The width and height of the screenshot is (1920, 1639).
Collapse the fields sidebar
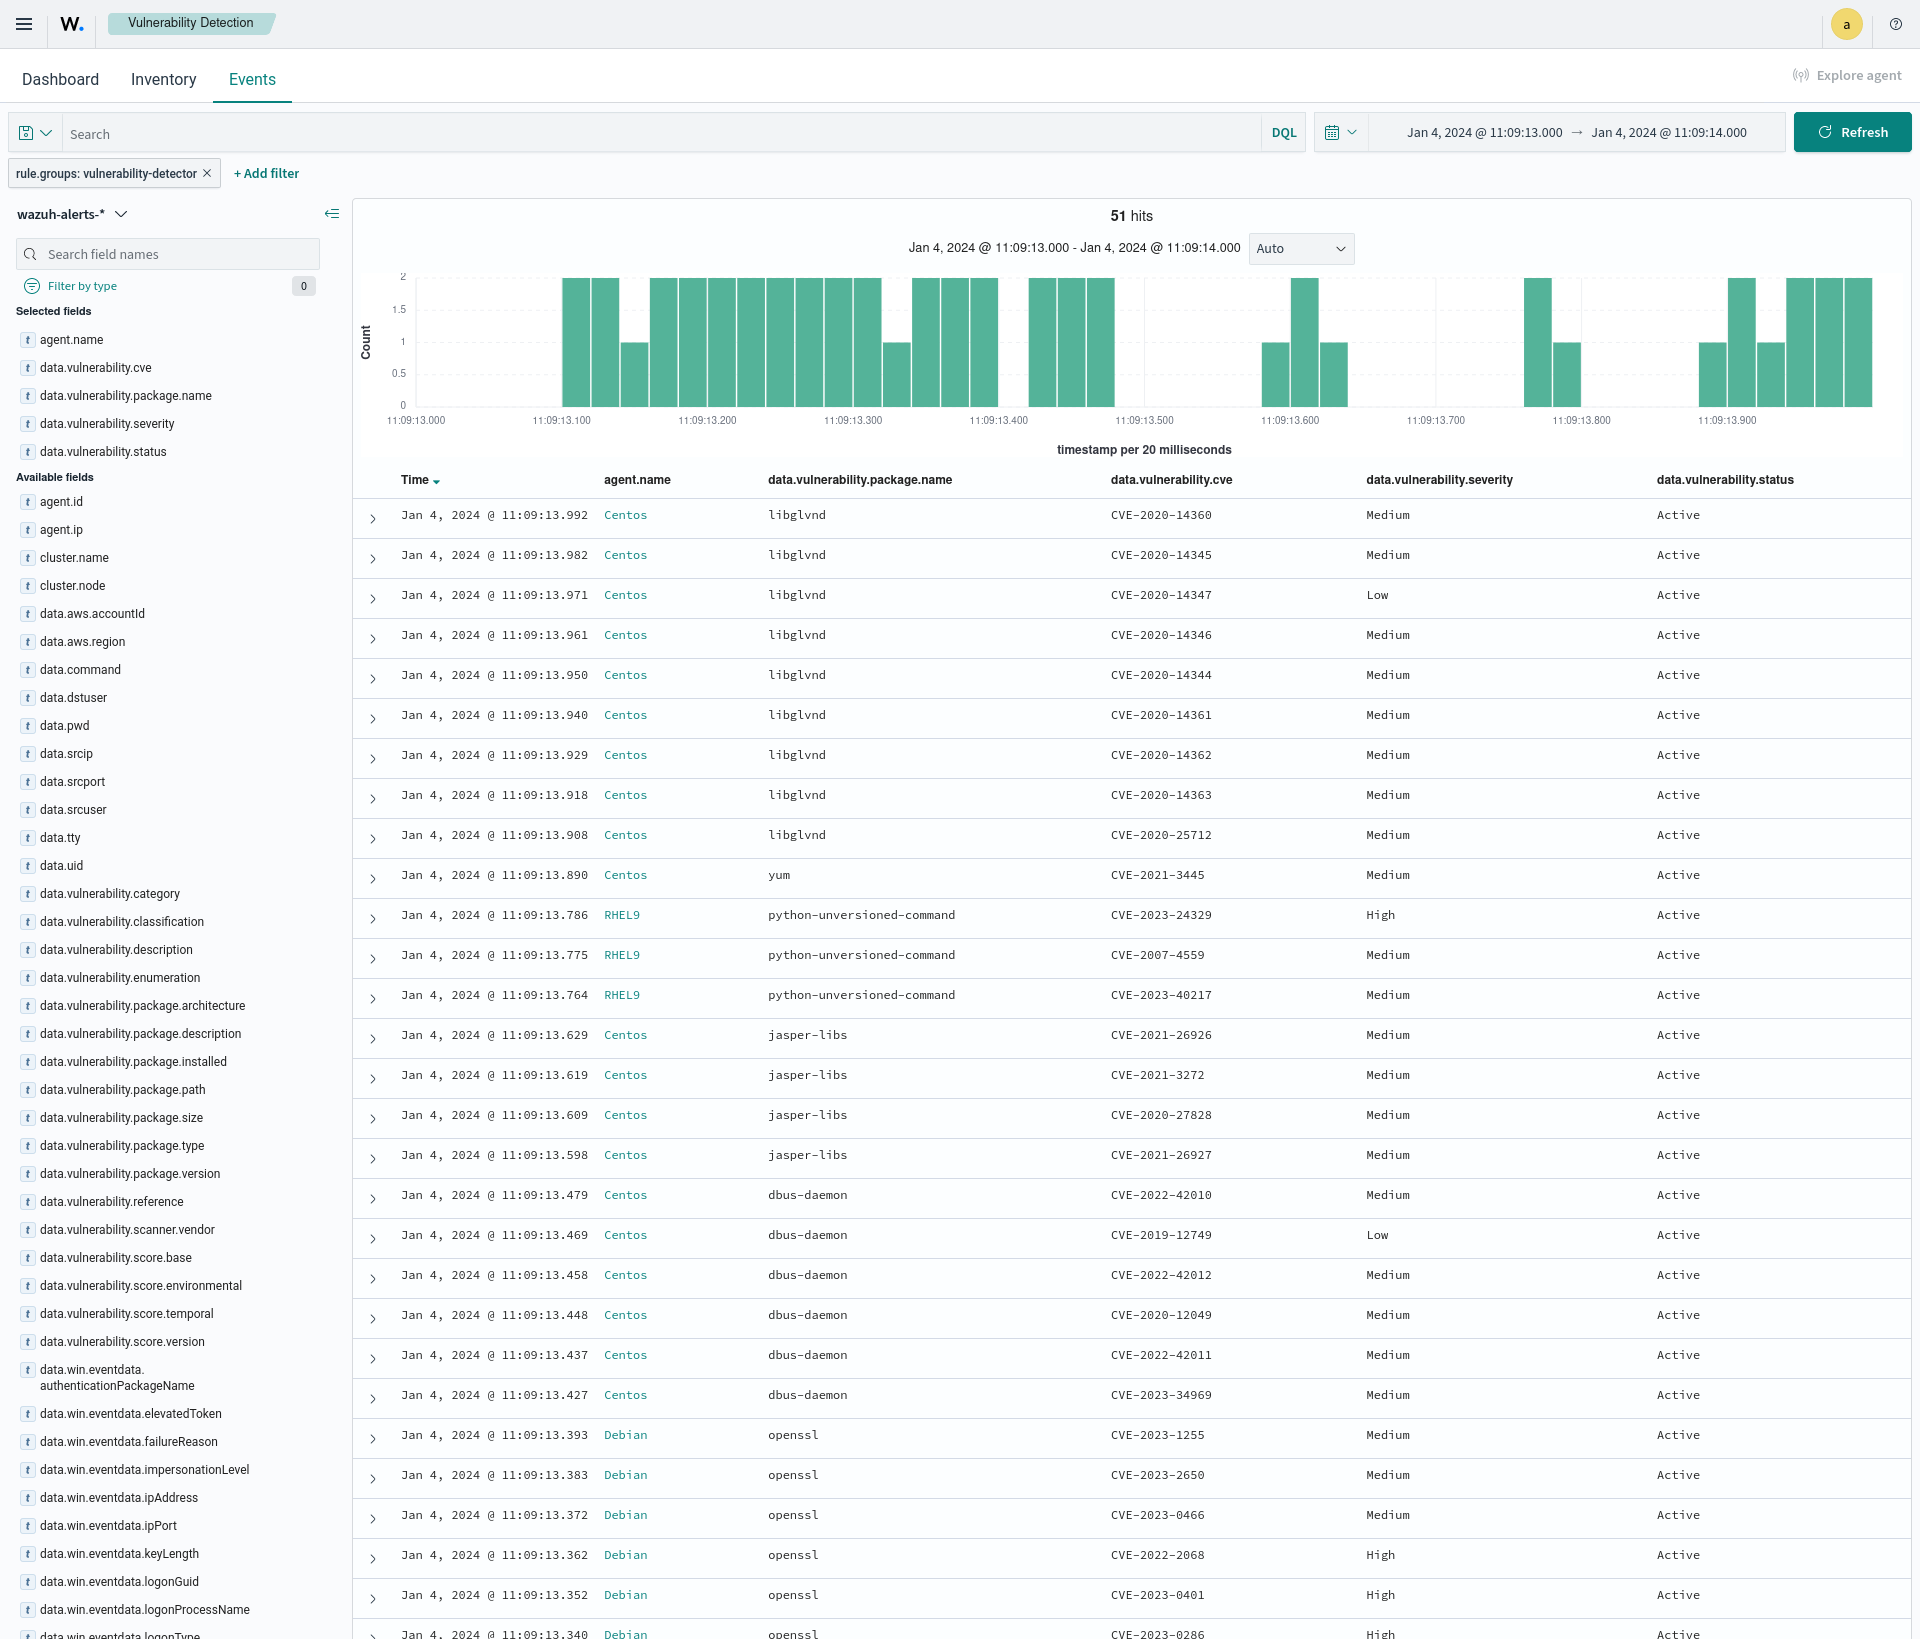[x=332, y=214]
